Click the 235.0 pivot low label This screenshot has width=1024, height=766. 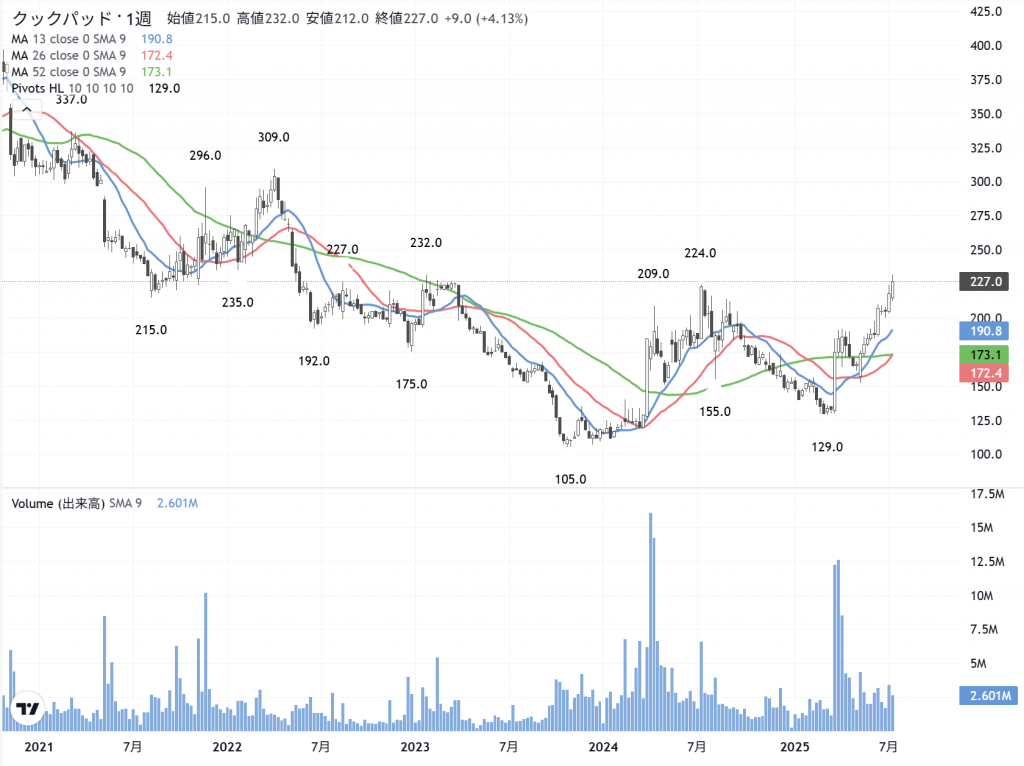point(237,303)
